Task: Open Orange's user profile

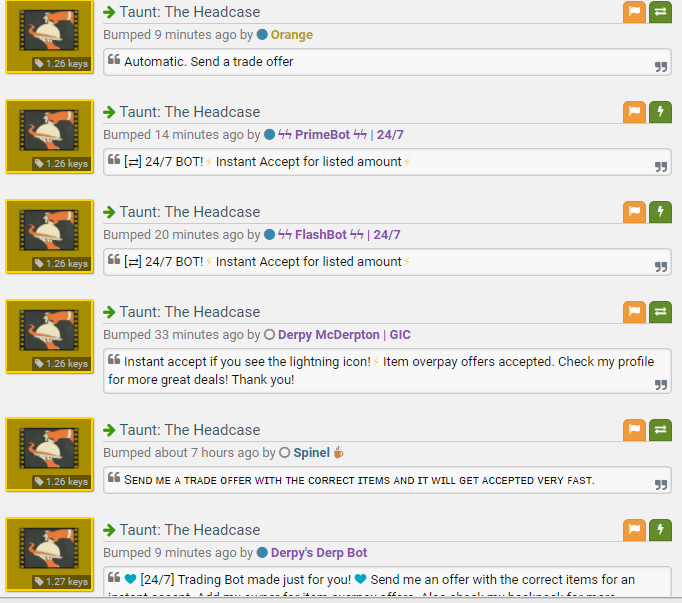Action: [291, 35]
